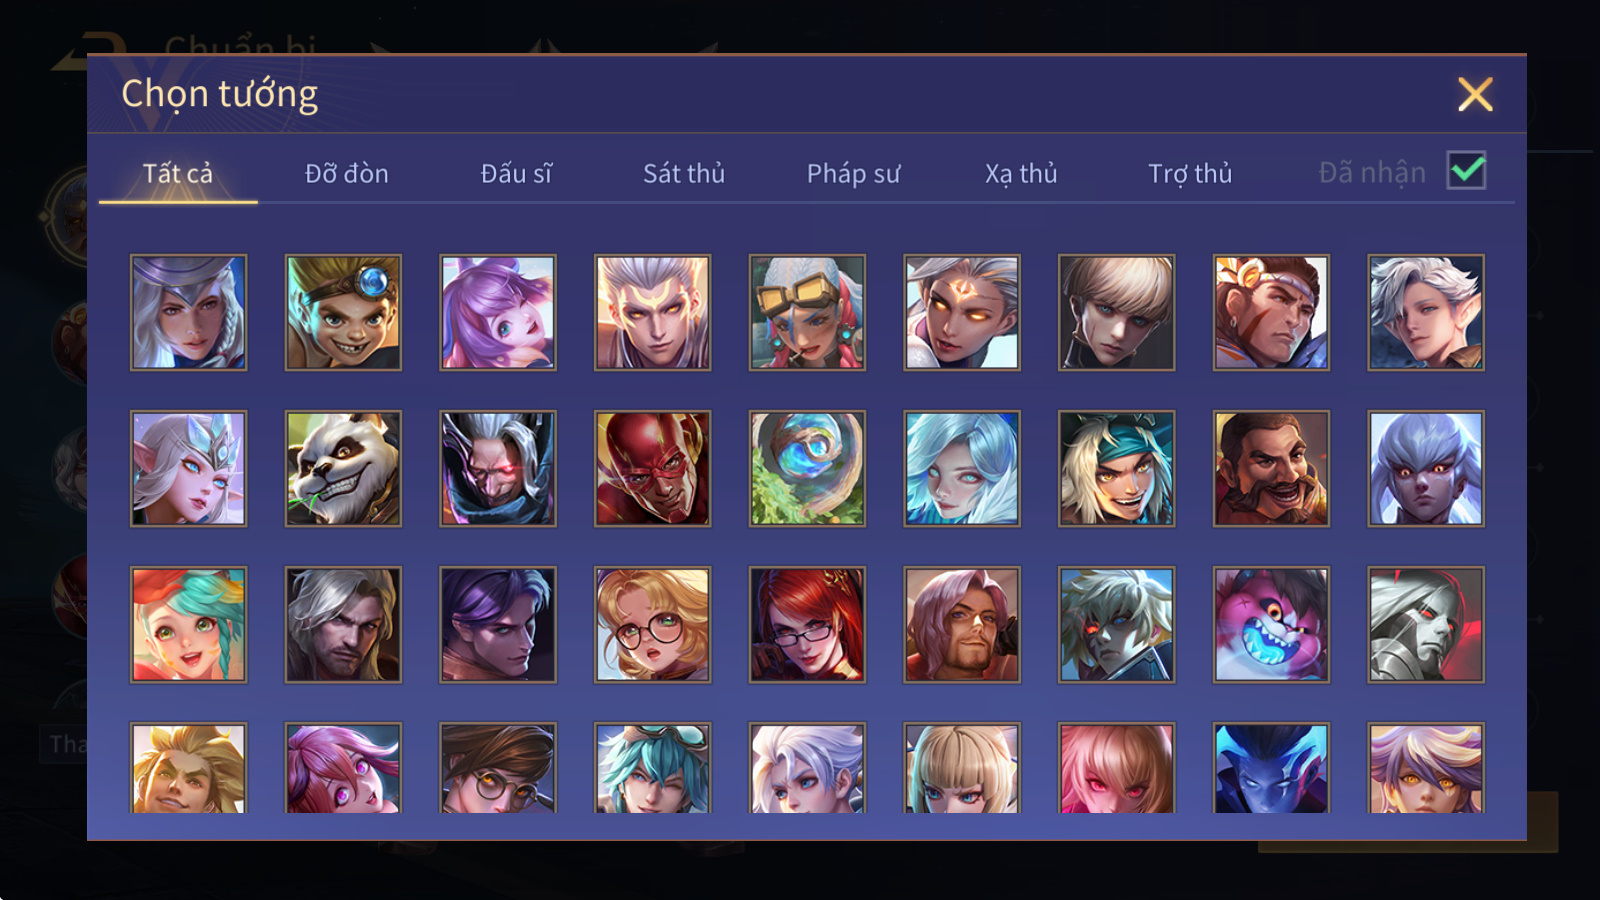Filter by Pháp sư tab

tap(853, 173)
